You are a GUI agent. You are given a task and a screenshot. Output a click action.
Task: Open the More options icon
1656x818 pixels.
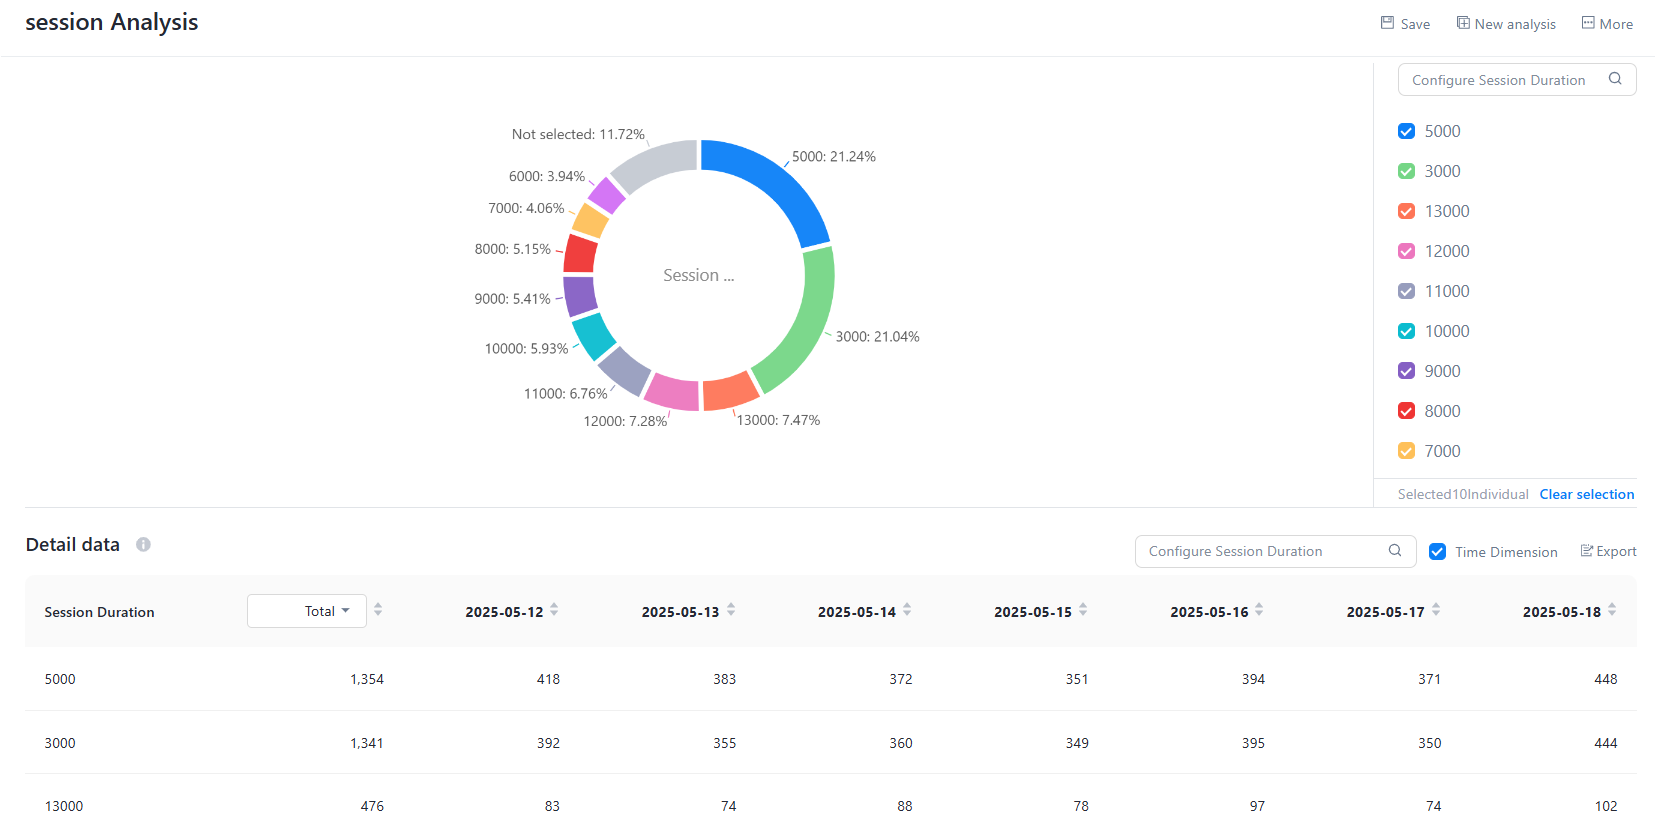[x=1588, y=23]
